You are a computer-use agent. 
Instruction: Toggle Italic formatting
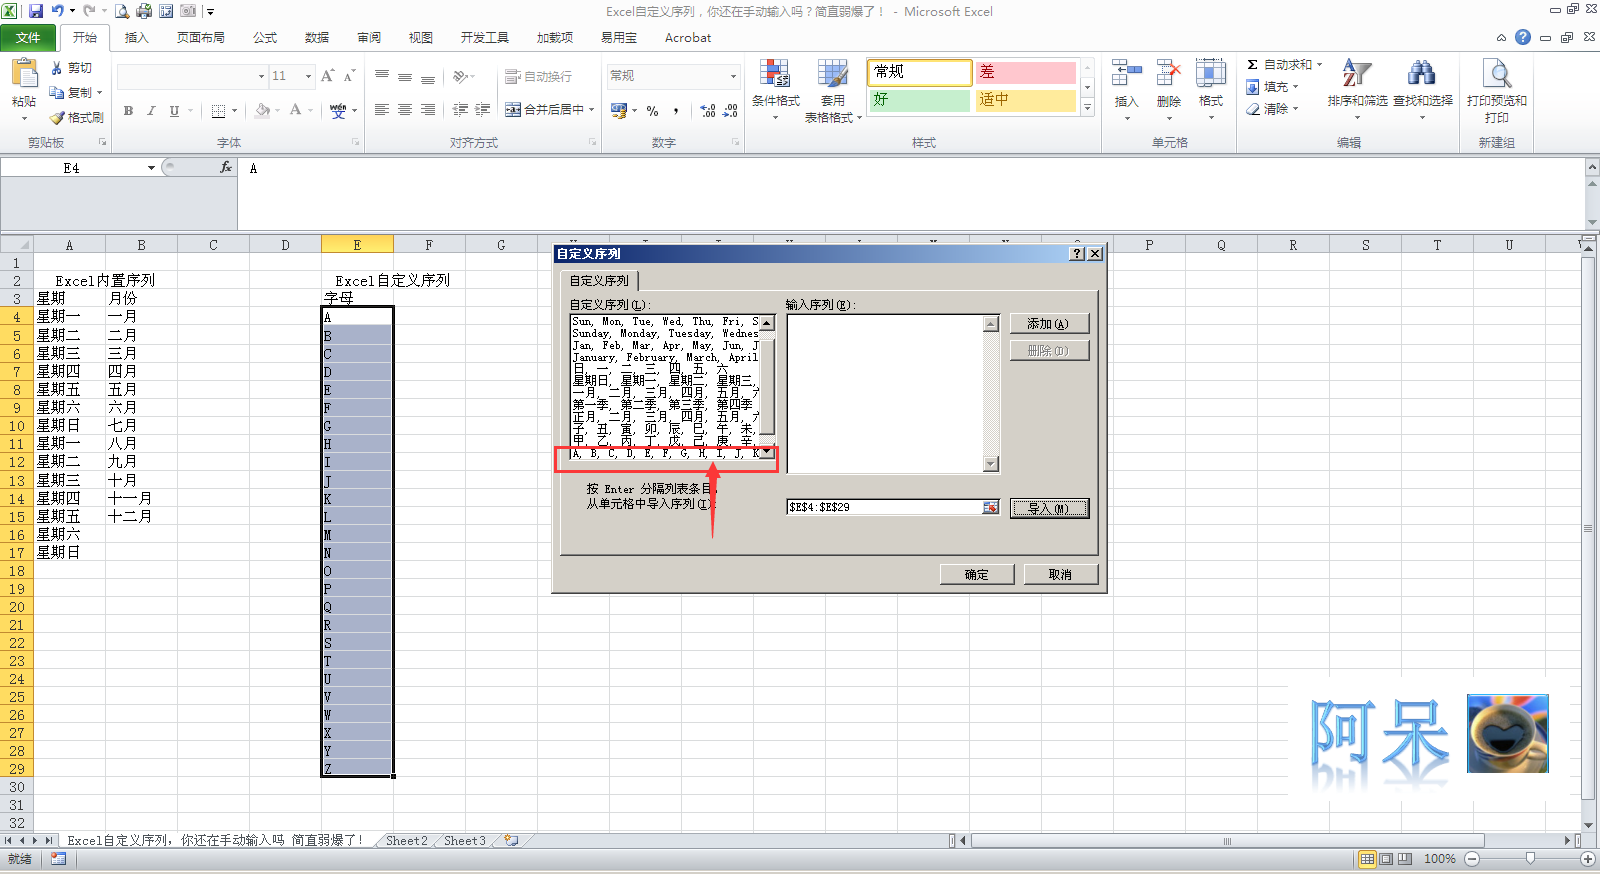pos(151,111)
